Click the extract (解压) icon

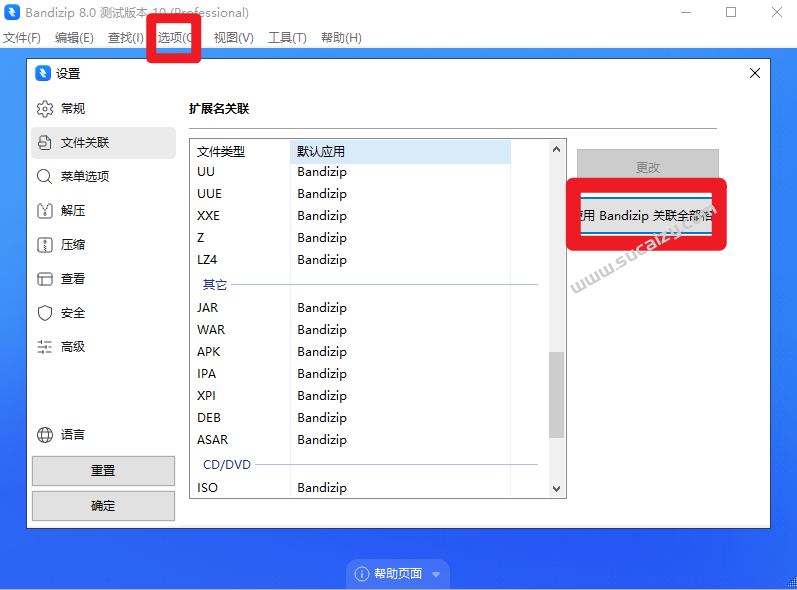point(45,211)
